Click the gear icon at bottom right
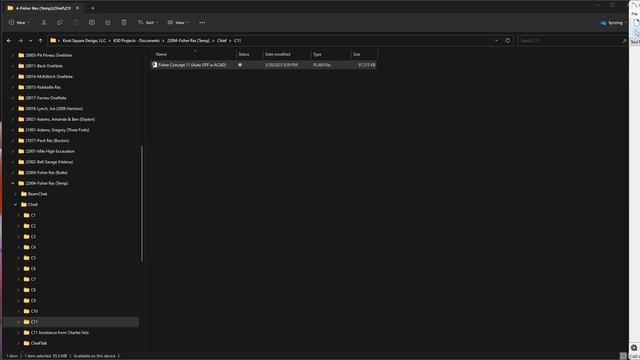This screenshot has height=360, width=640. pos(634,348)
